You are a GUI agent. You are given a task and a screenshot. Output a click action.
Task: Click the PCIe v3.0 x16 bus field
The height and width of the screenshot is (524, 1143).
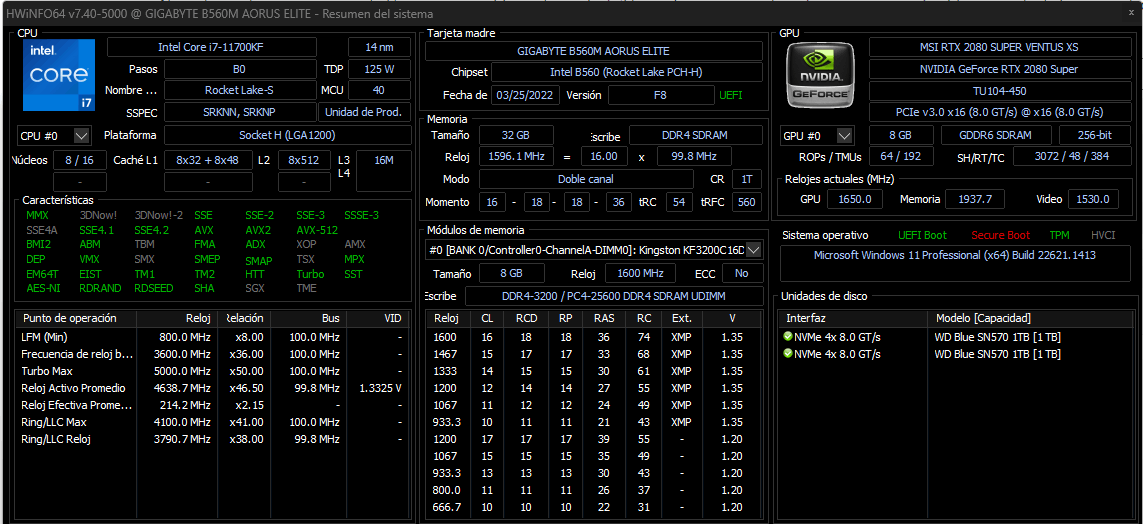point(998,112)
